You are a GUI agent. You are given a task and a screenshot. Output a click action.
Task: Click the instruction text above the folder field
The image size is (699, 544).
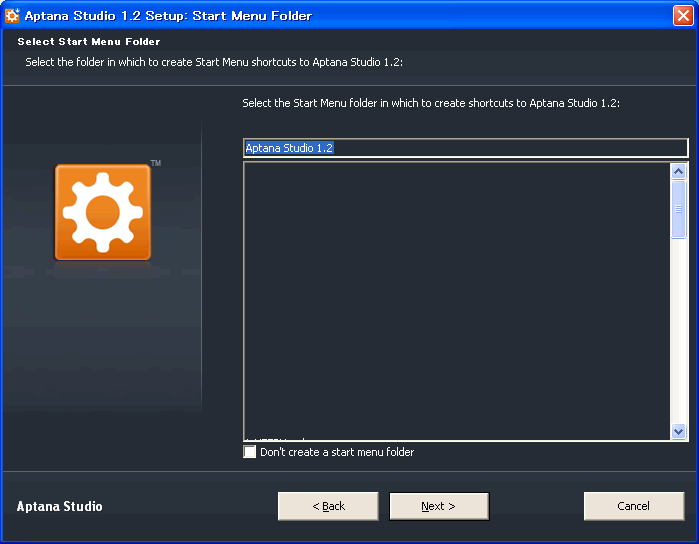pyautogui.click(x=431, y=103)
